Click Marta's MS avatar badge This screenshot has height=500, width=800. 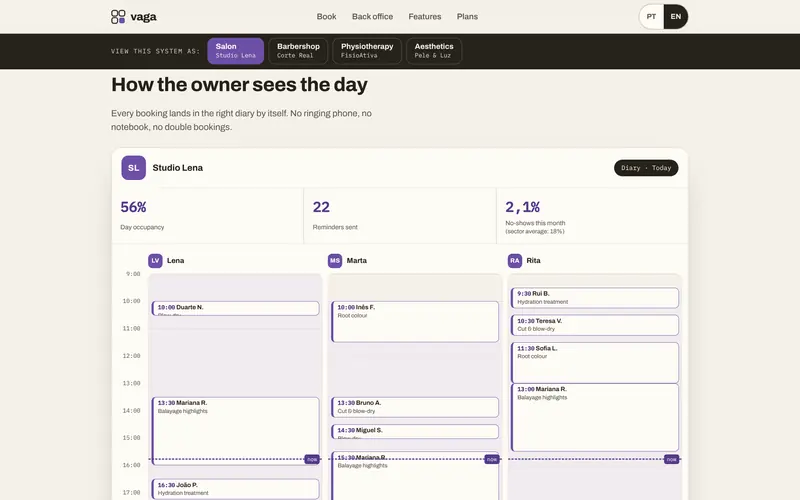click(335, 261)
